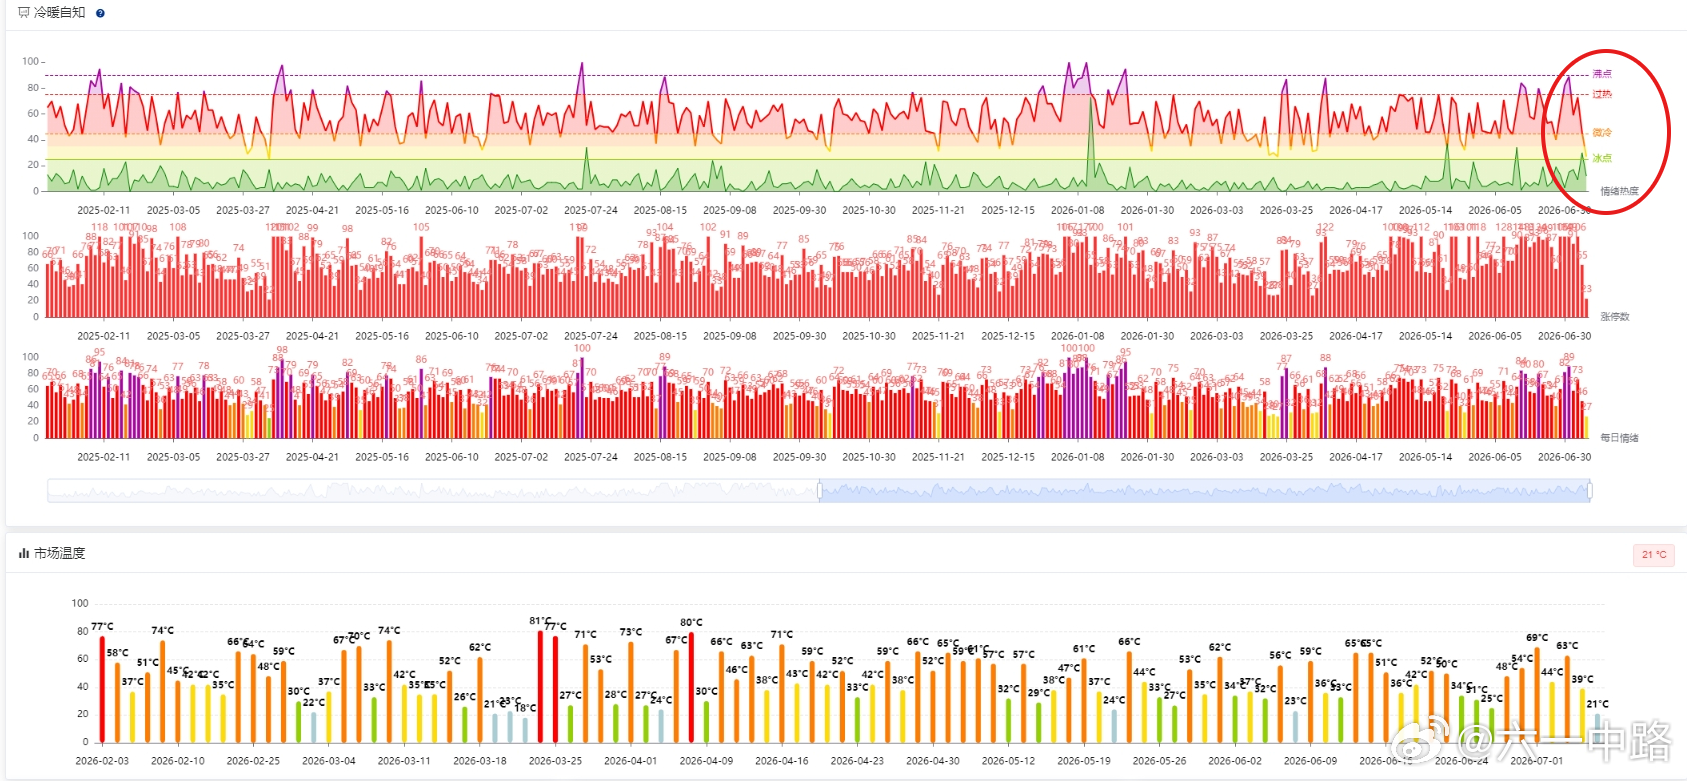The image size is (1687, 781).
Task: Click the bar chart icon beside 市场温度
Action: pos(24,553)
